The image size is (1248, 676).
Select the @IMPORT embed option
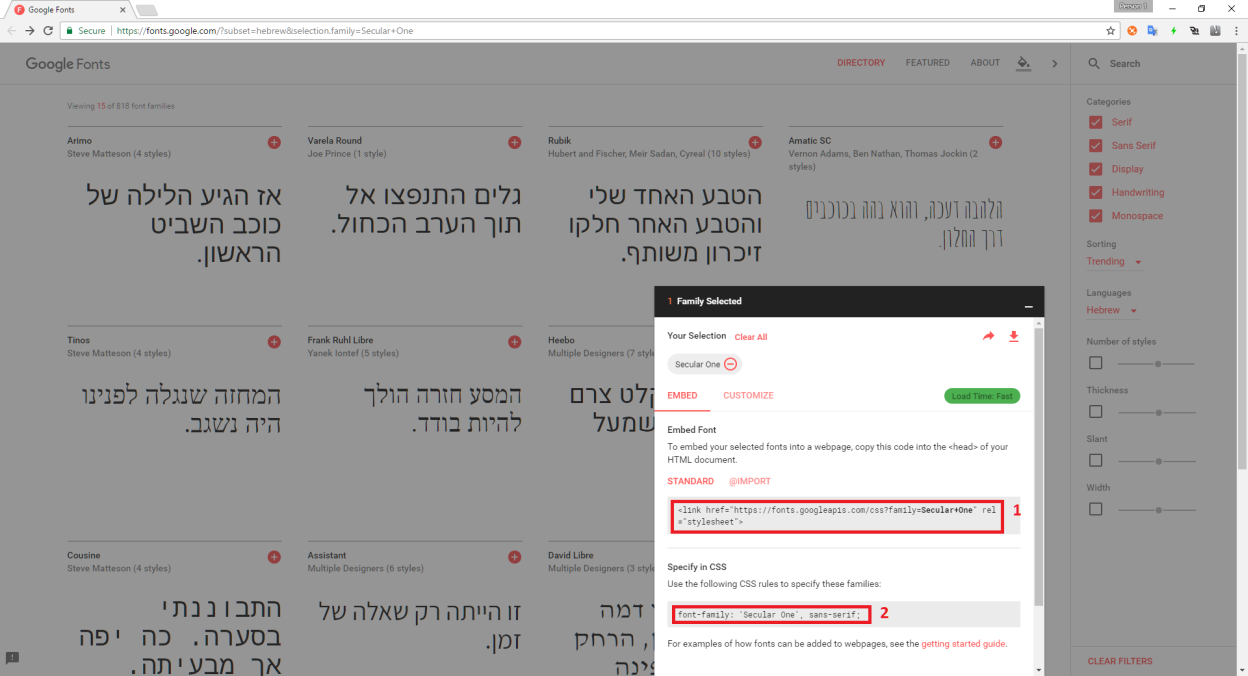click(750, 482)
